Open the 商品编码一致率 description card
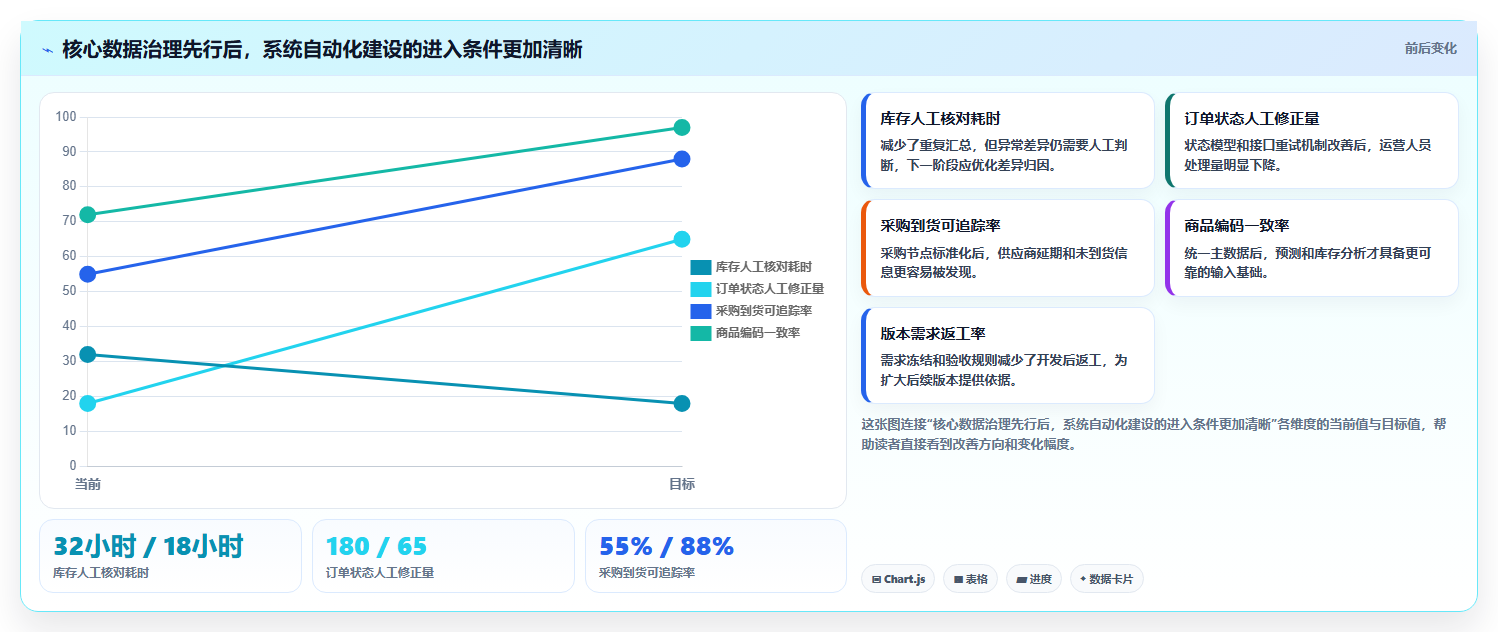Image resolution: width=1498 pixels, height=632 pixels. [x=1312, y=248]
